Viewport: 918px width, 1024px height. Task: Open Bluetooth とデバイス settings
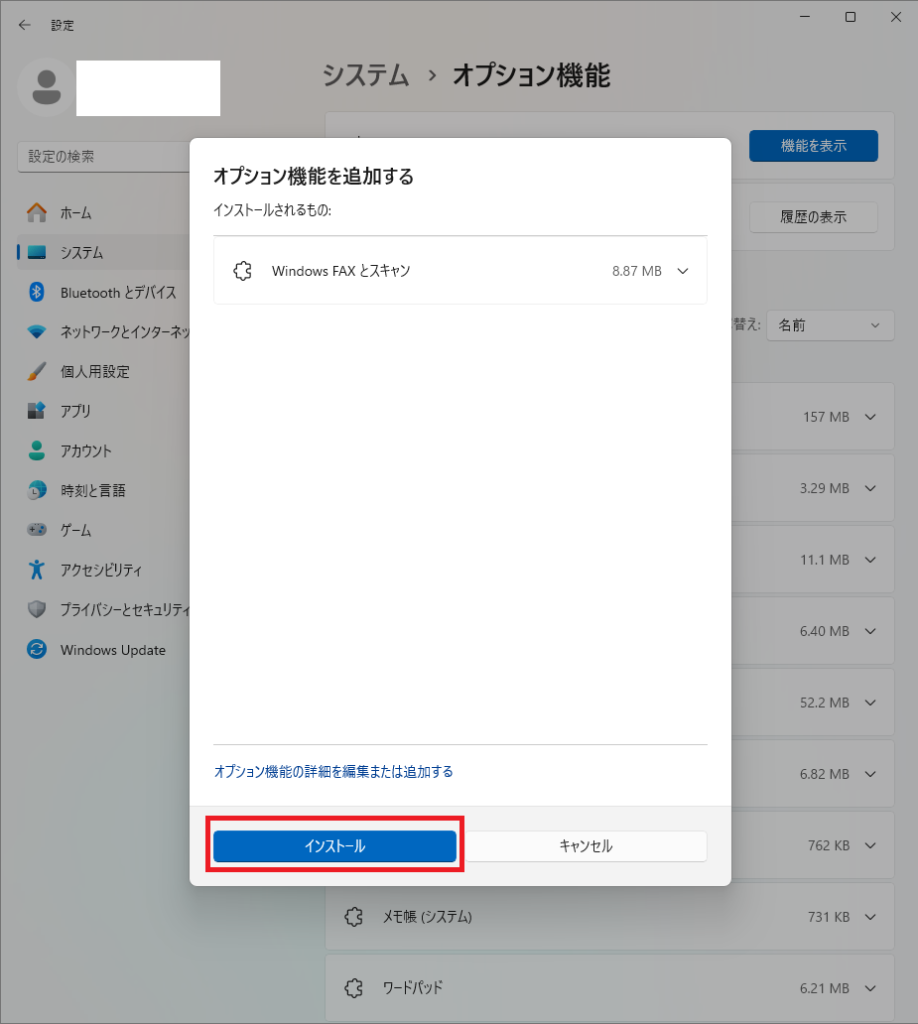click(103, 292)
